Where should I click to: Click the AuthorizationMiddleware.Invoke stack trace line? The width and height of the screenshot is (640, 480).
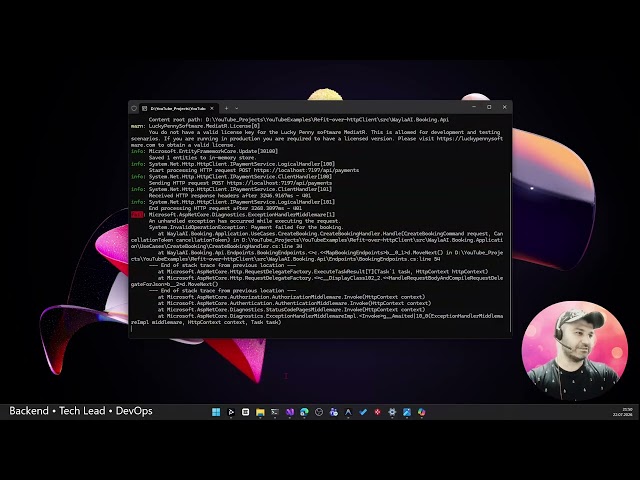(291, 297)
